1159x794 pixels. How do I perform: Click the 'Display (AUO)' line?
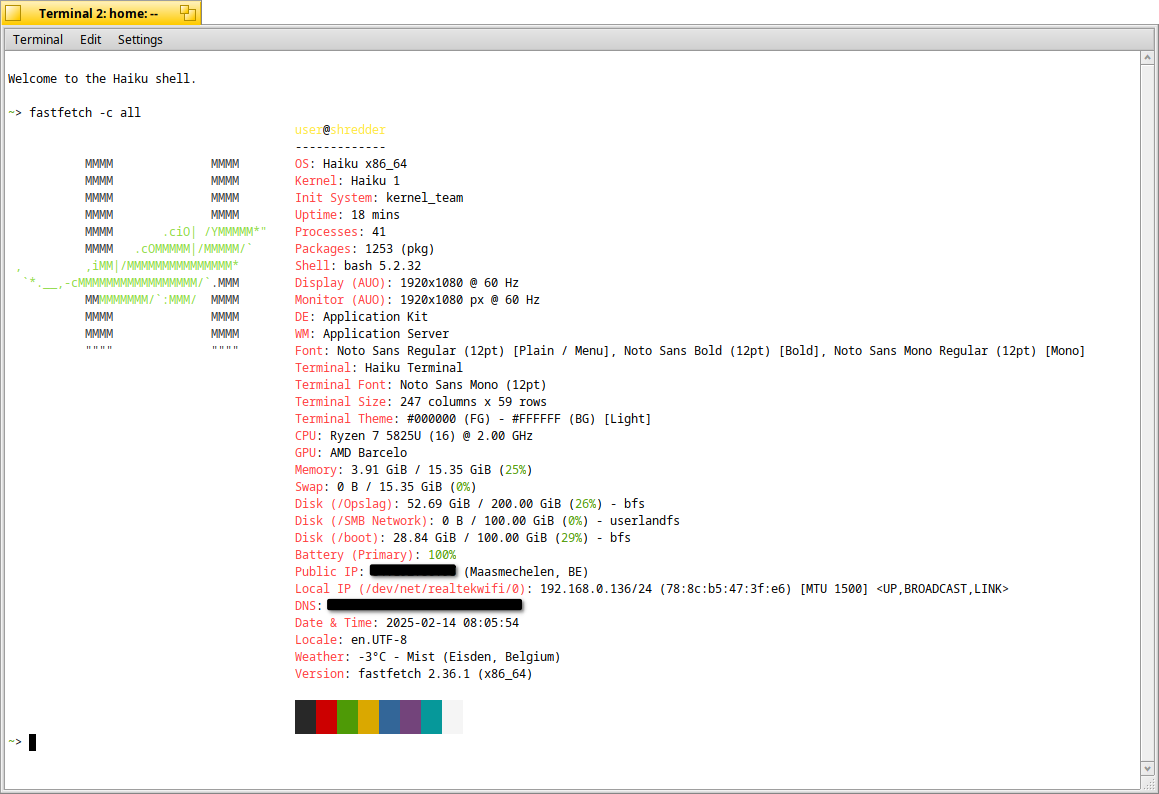click(x=407, y=282)
